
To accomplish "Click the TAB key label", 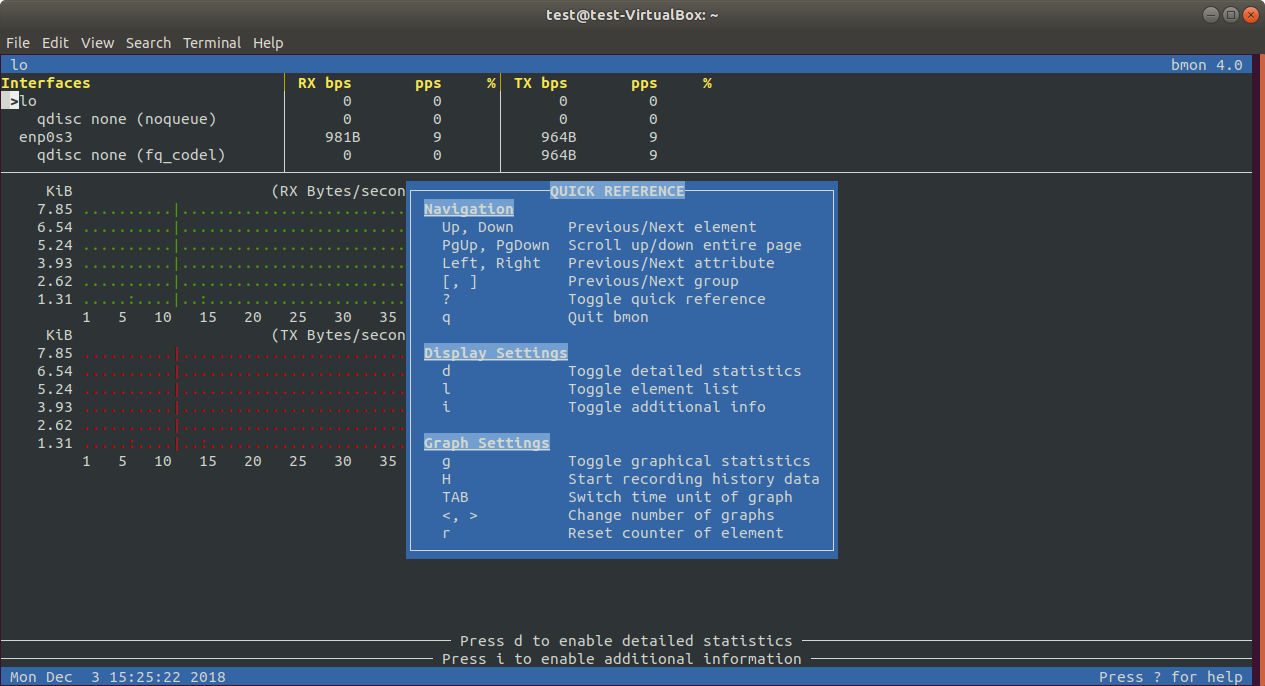I will [x=455, y=497].
